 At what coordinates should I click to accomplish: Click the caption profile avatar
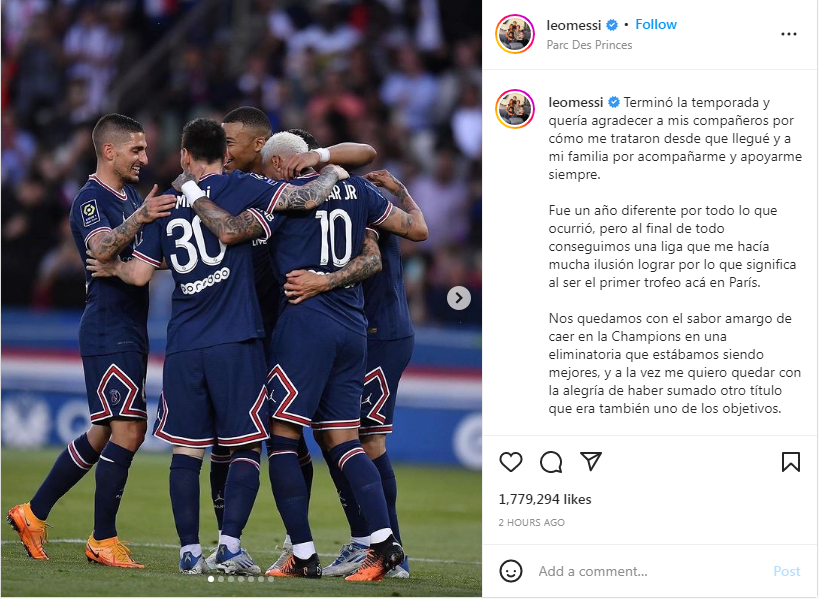tap(514, 109)
